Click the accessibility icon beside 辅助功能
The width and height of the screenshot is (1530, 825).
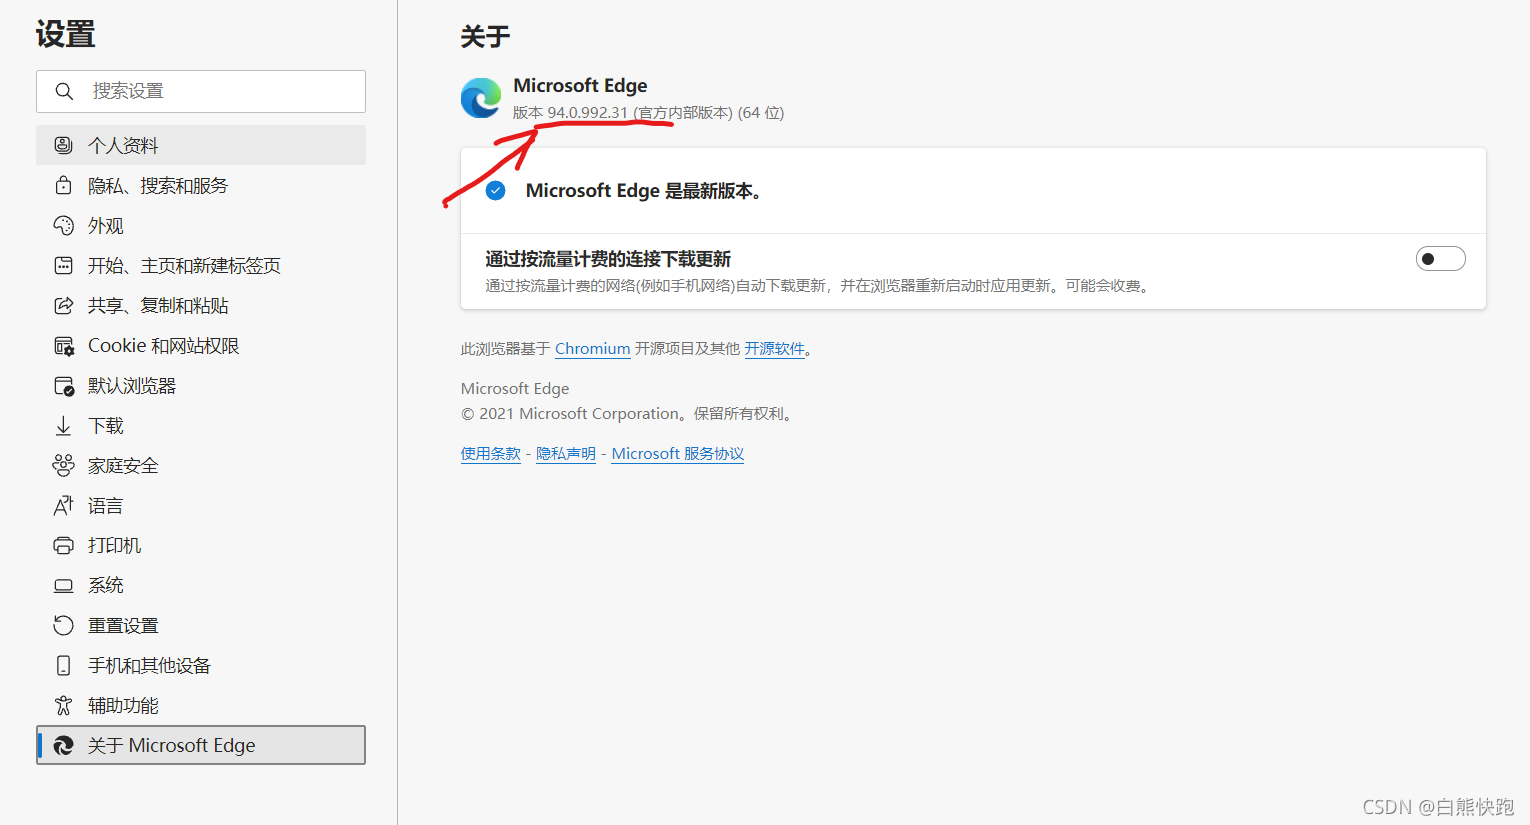pos(63,705)
